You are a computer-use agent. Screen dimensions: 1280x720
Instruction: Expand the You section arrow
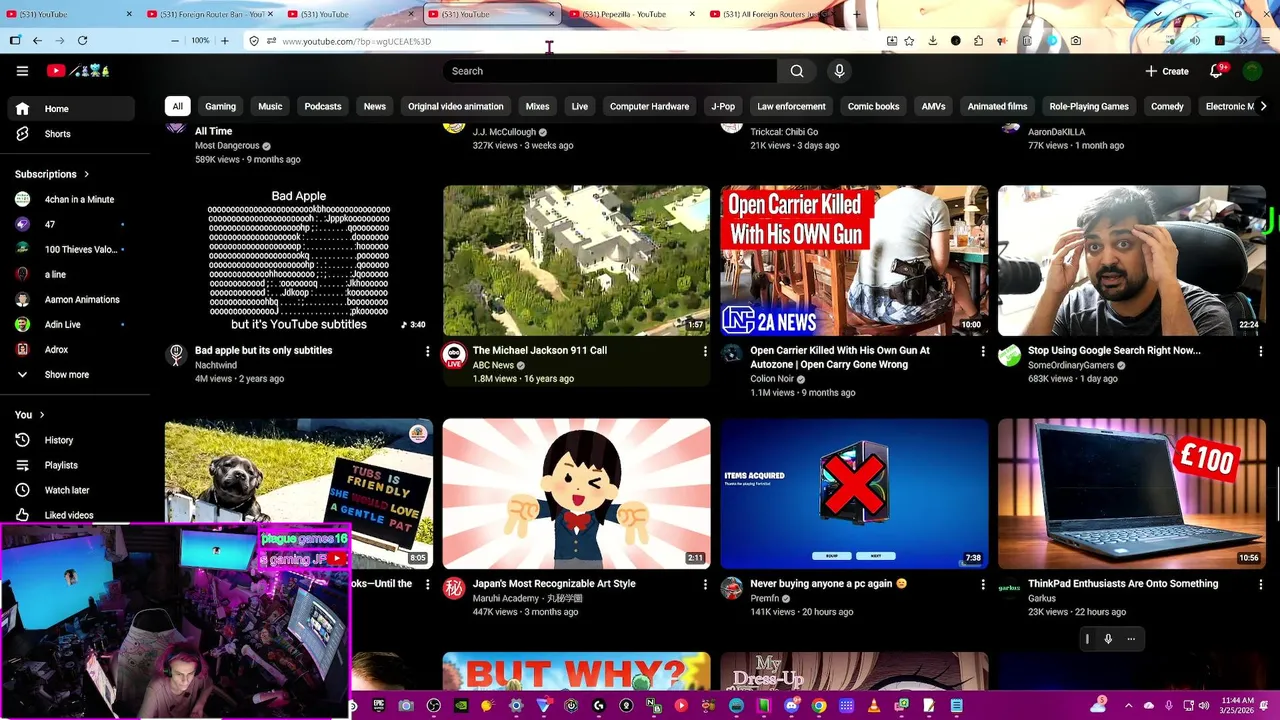(x=41, y=415)
